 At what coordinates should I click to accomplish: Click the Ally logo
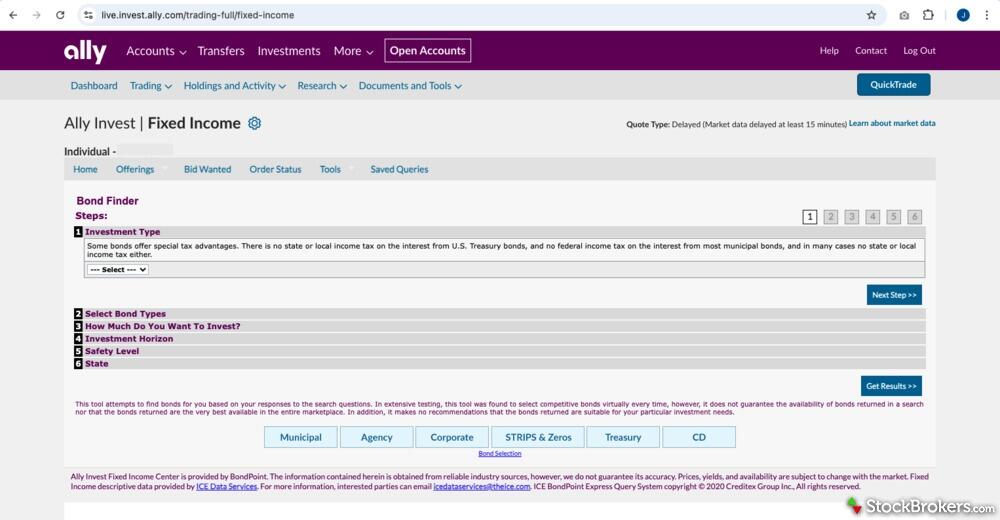[x=85, y=51]
